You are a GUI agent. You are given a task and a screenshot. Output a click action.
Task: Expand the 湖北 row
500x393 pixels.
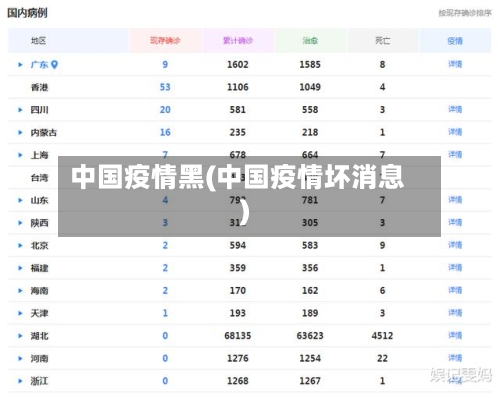click(20, 336)
